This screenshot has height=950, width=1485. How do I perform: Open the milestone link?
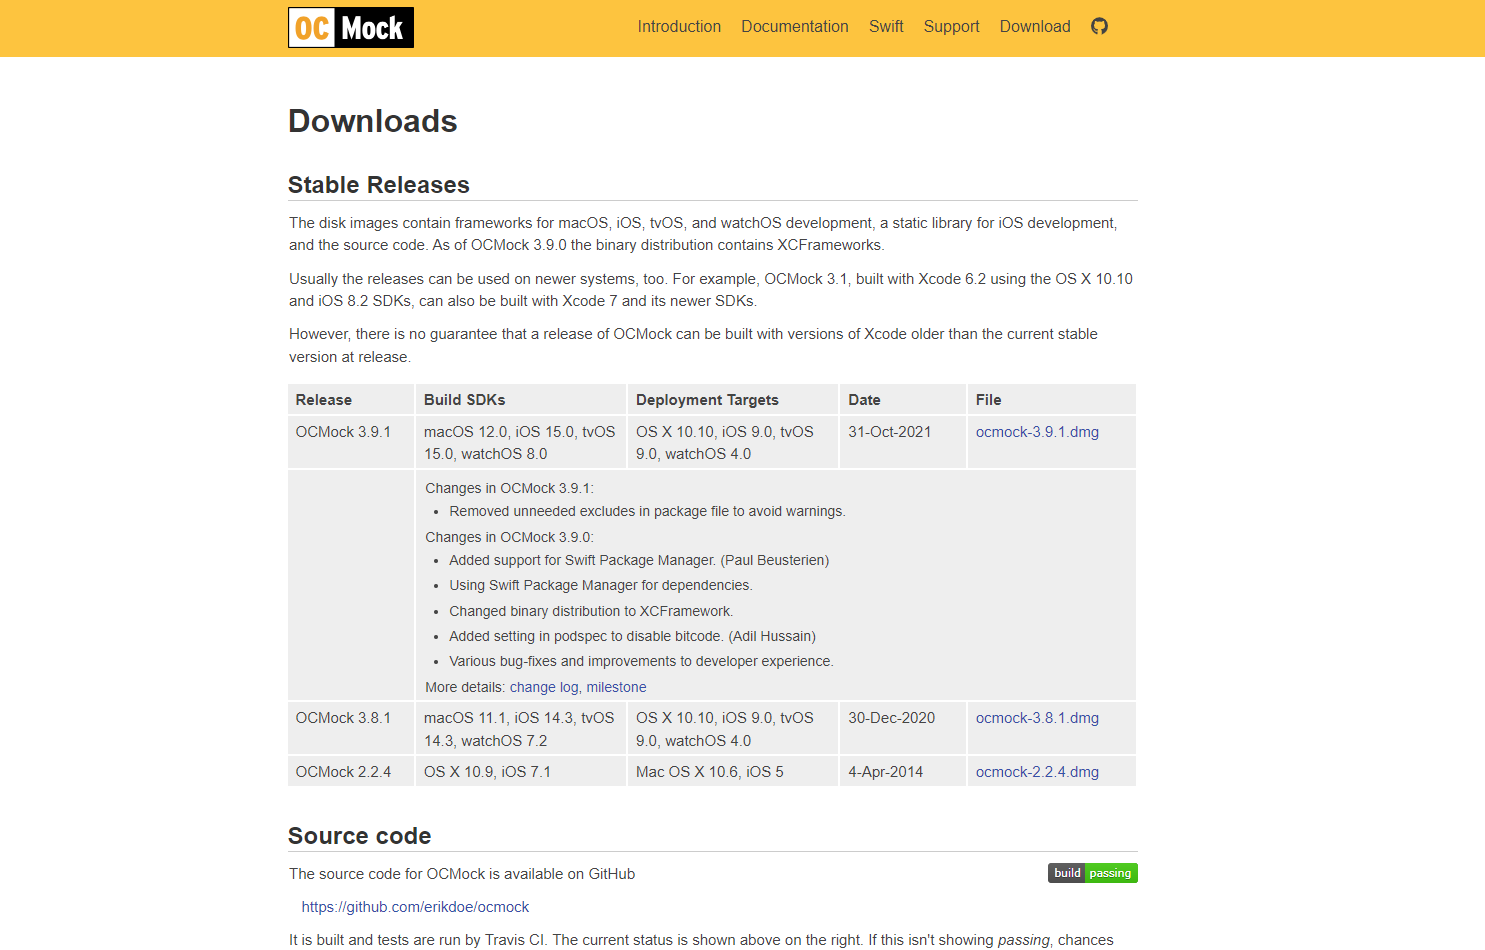point(616,687)
